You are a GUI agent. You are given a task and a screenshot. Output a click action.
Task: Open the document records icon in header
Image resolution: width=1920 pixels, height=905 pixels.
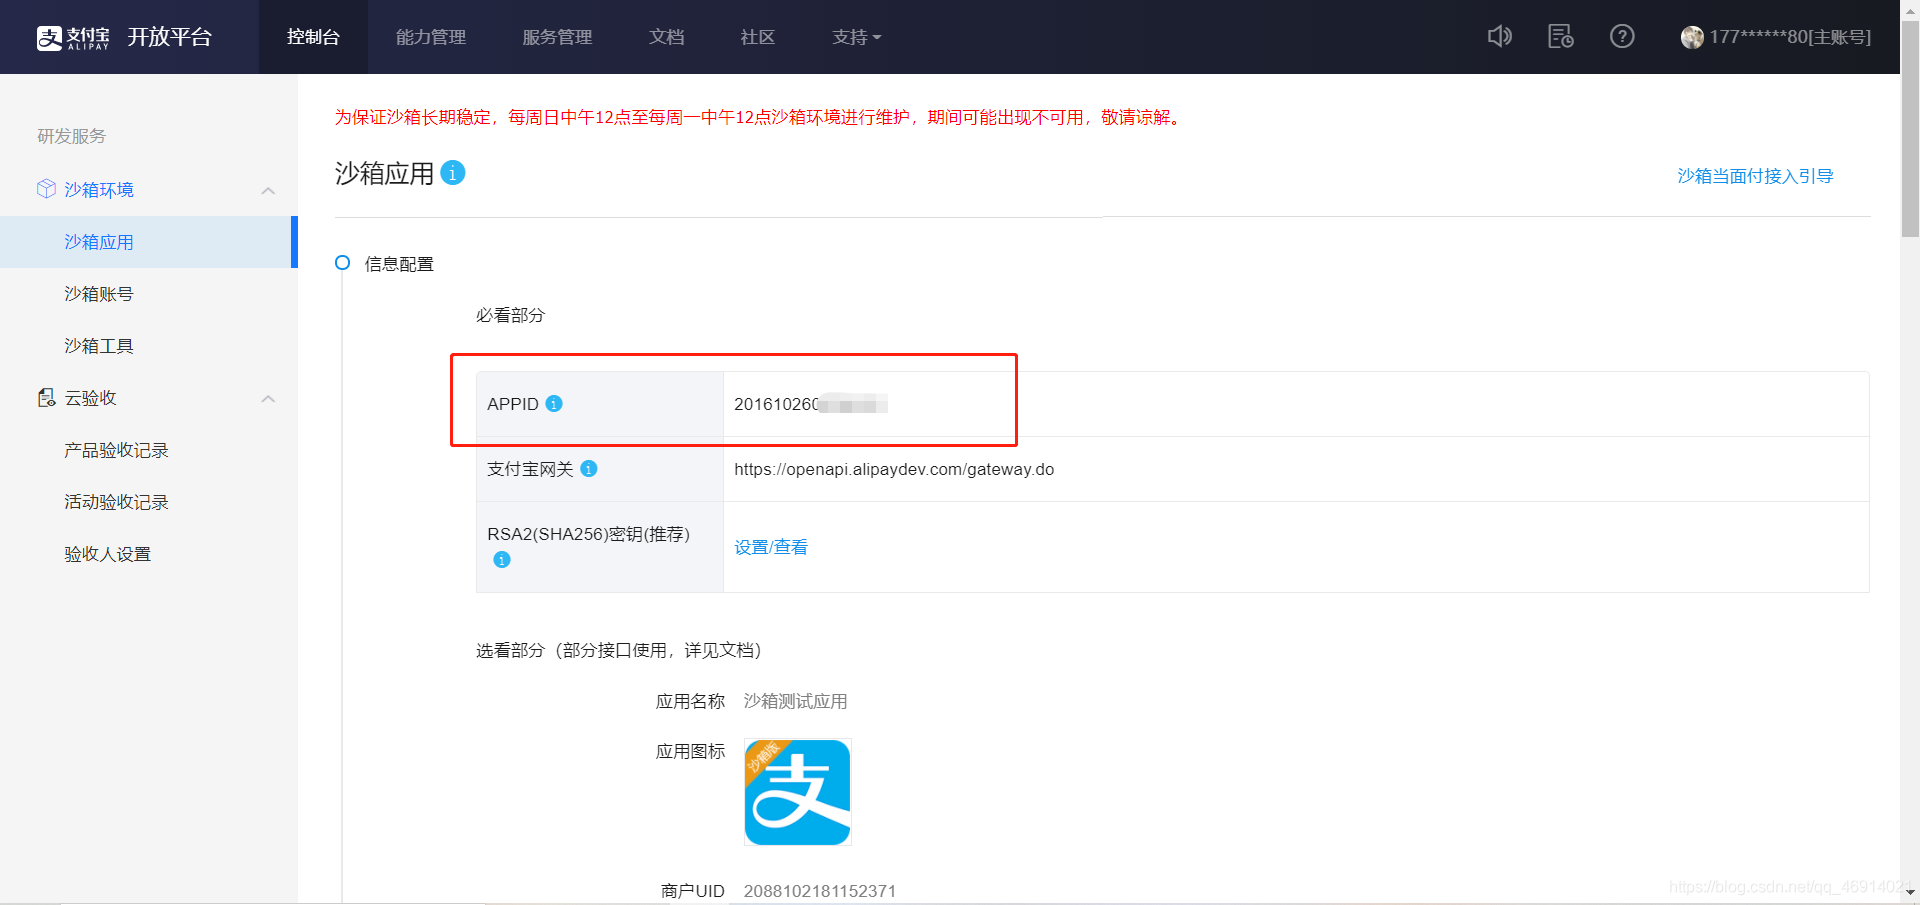click(1561, 37)
